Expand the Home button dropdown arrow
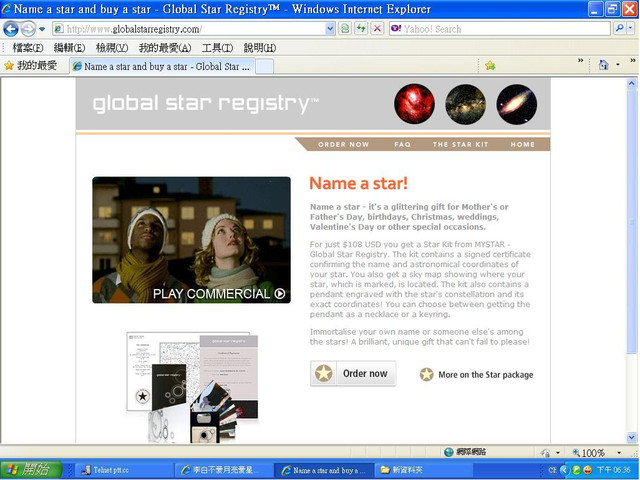The width and height of the screenshot is (640, 480). [x=618, y=65]
